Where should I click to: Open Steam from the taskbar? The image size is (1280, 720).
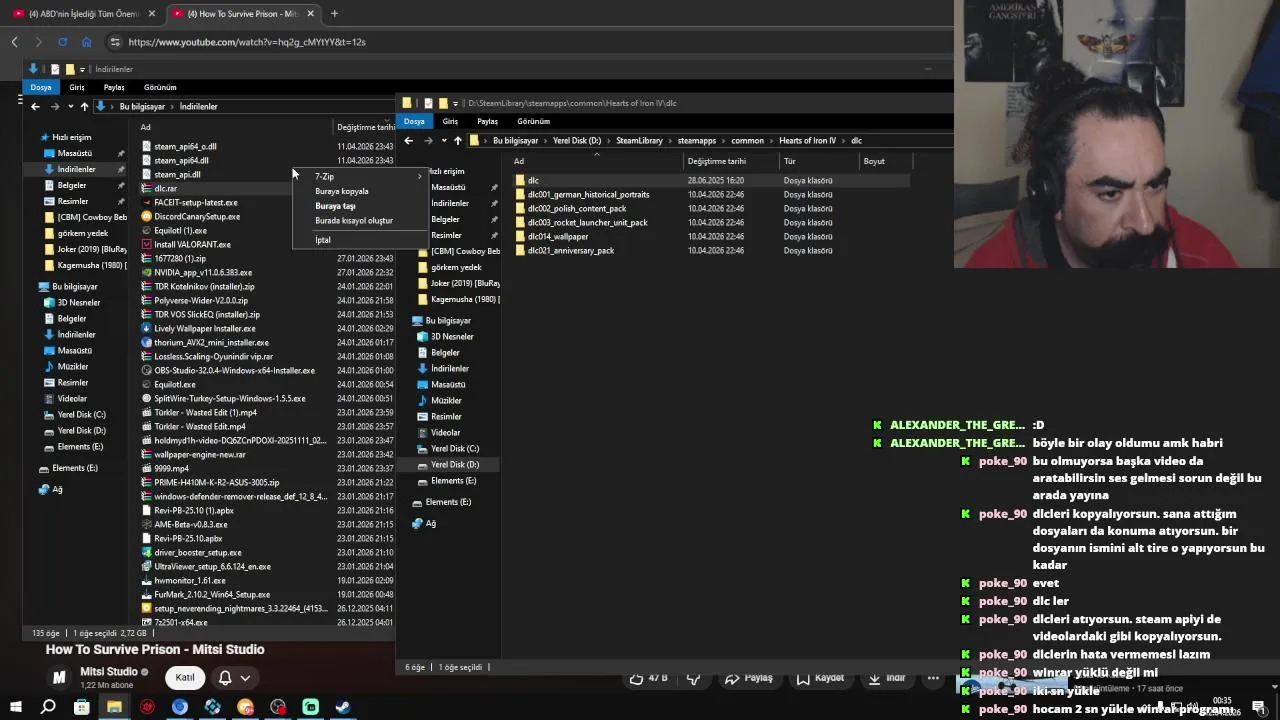click(343, 707)
